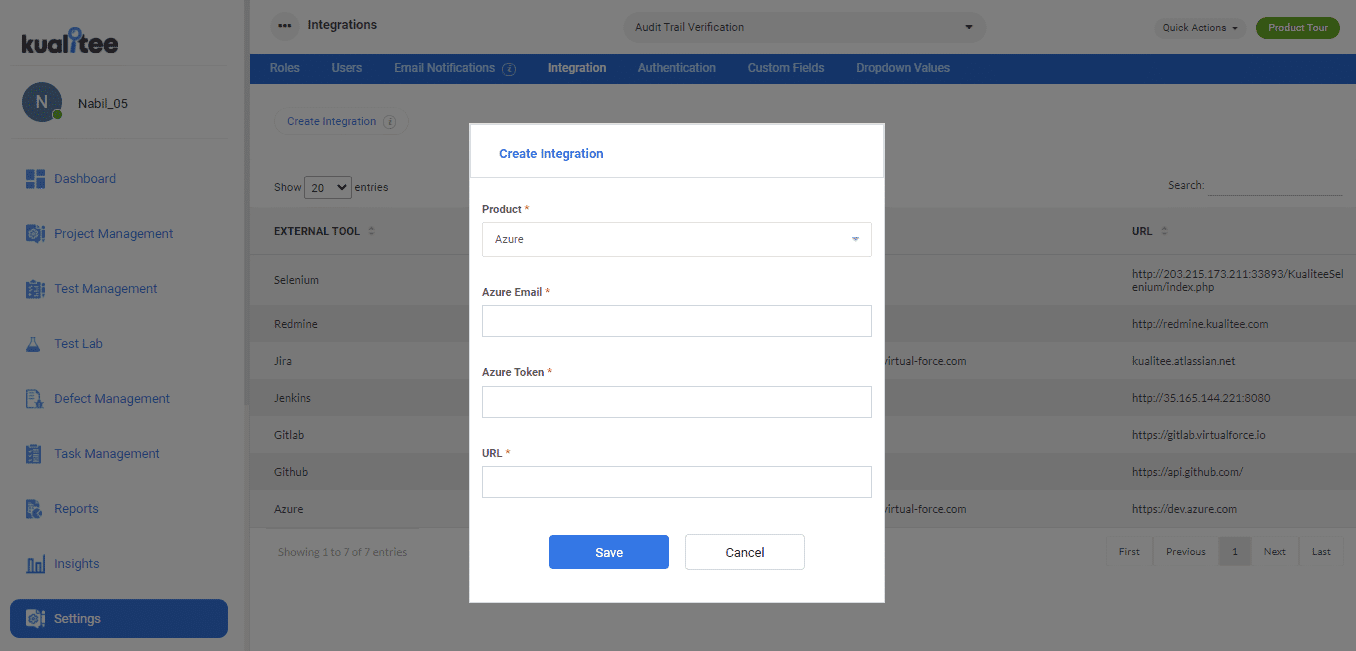Click info icon in Create Integration button
The width and height of the screenshot is (1356, 651).
pyautogui.click(x=390, y=122)
